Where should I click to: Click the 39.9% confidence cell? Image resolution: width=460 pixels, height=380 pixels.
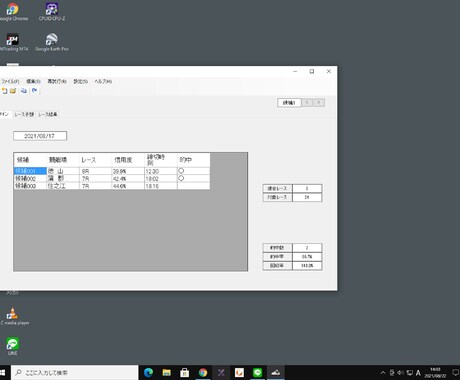pyautogui.click(x=128, y=171)
